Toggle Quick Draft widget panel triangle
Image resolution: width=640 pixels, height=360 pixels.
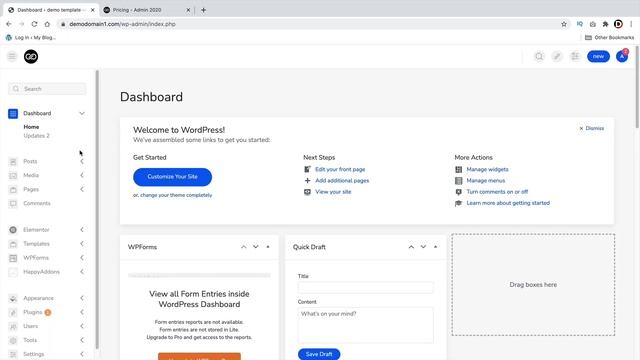tap(436, 247)
